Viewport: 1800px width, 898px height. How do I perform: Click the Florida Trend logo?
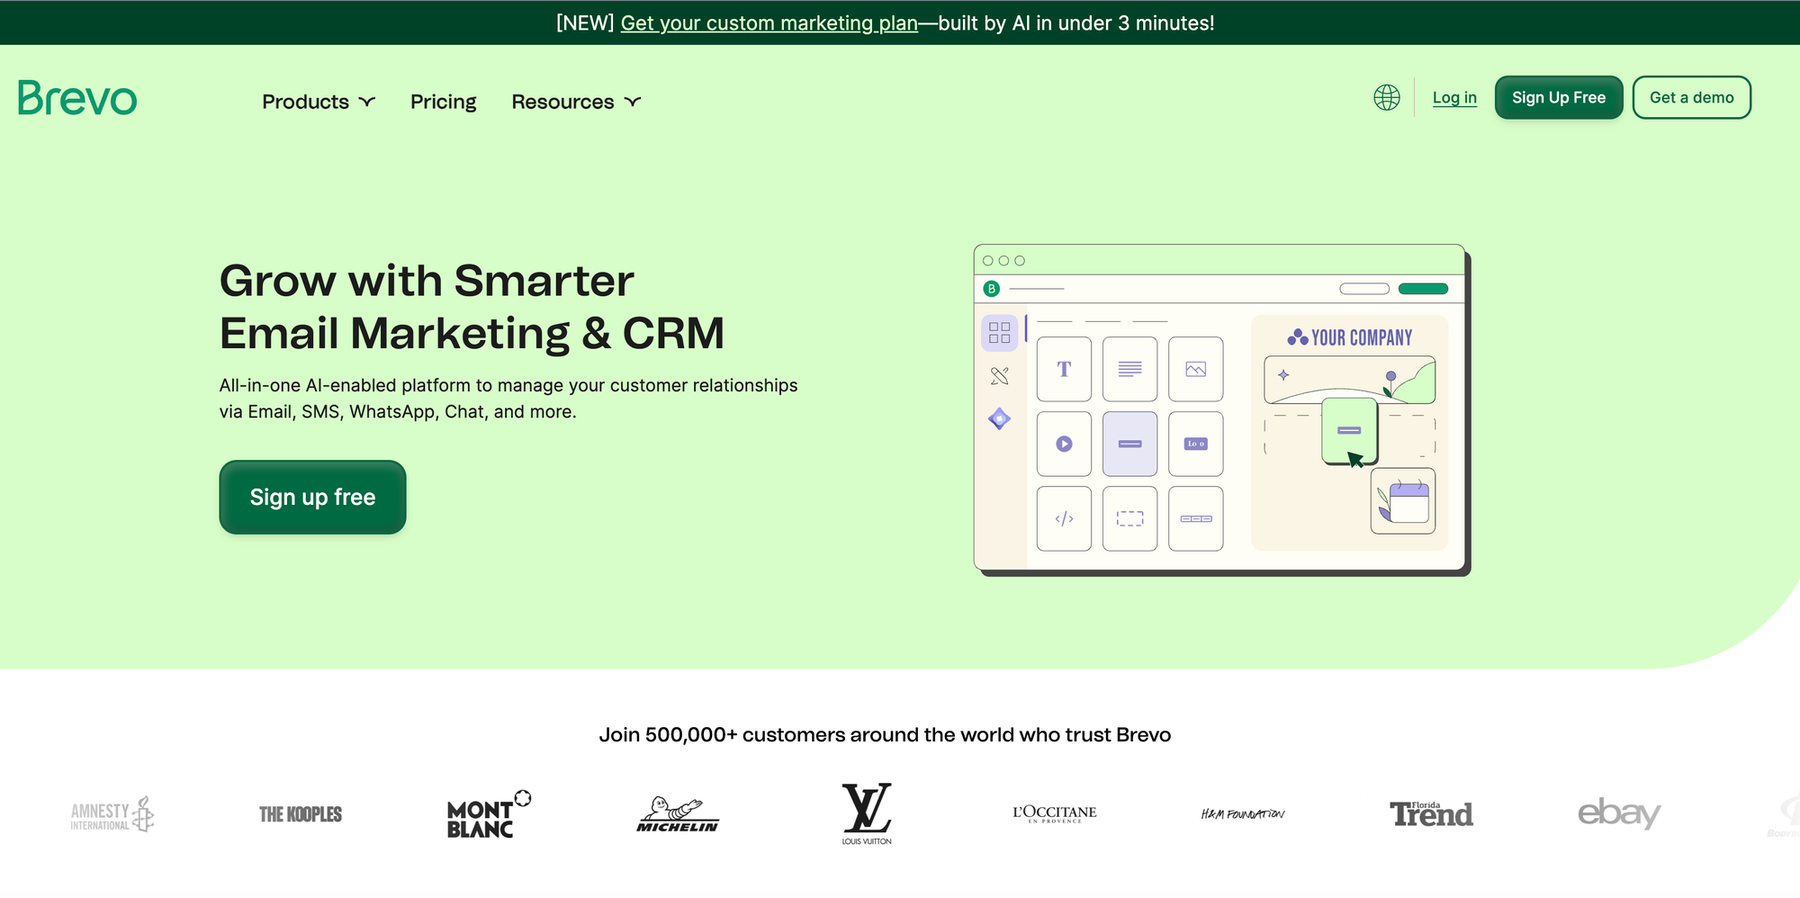pyautogui.click(x=1431, y=814)
